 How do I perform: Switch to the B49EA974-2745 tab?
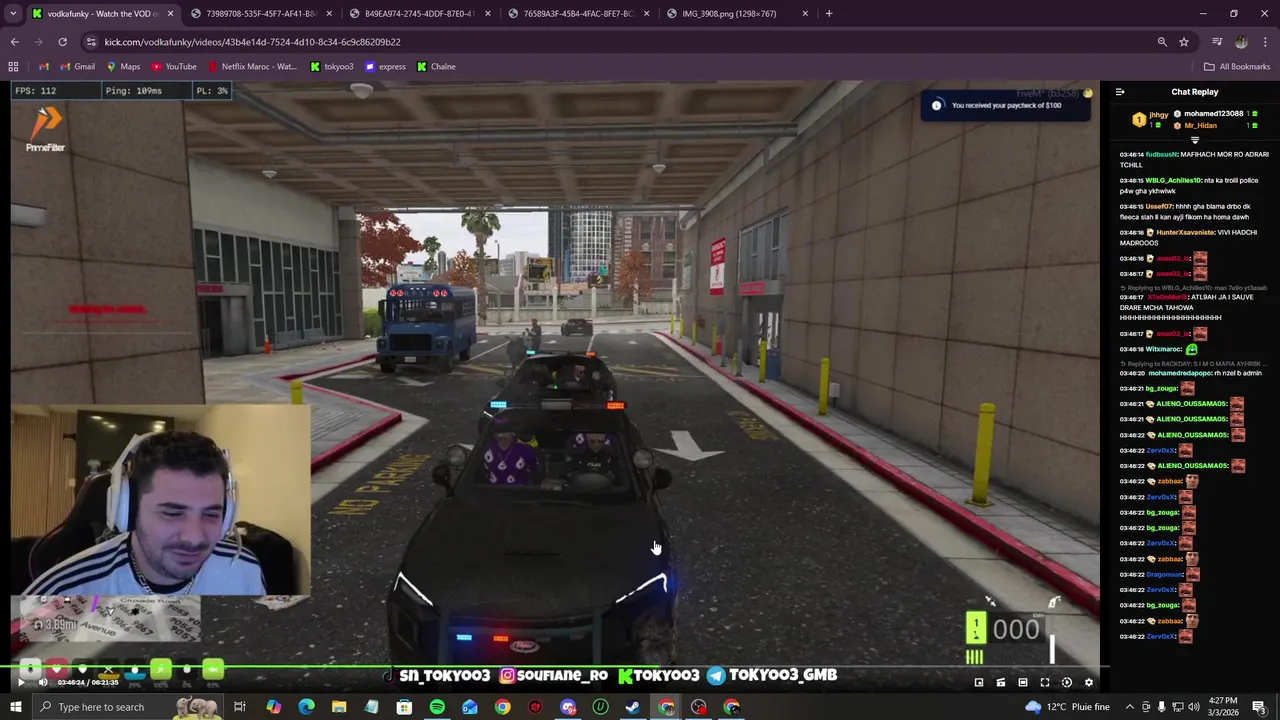tap(419, 14)
